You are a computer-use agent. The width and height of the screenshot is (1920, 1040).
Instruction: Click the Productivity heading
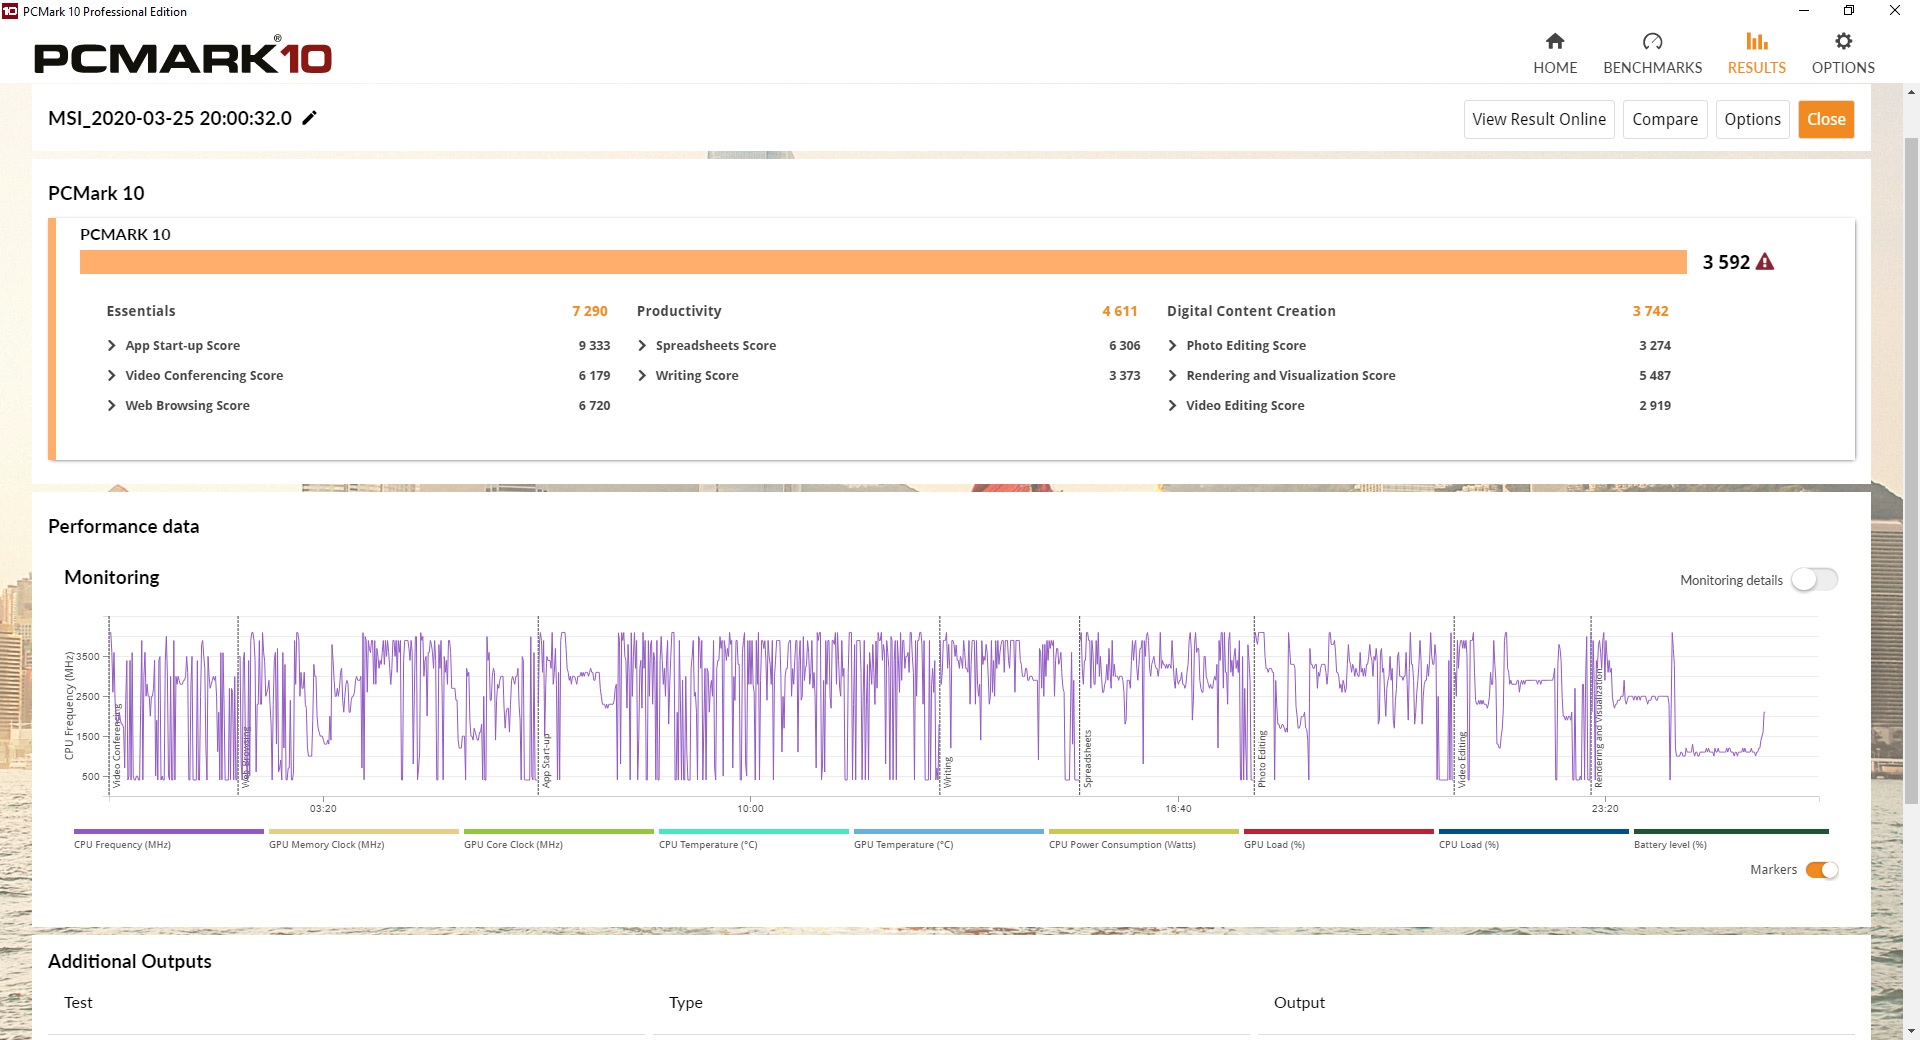pos(679,311)
